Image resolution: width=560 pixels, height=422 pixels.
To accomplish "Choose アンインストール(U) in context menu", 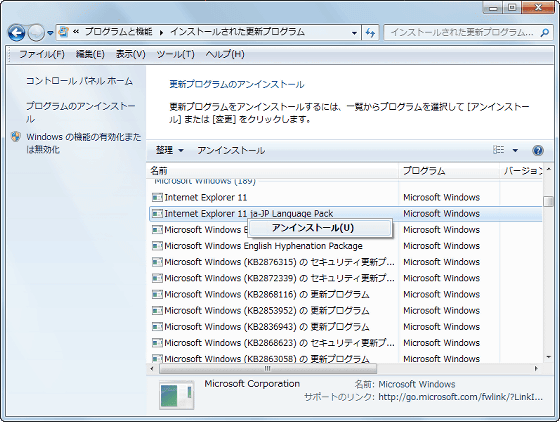I will [x=320, y=228].
